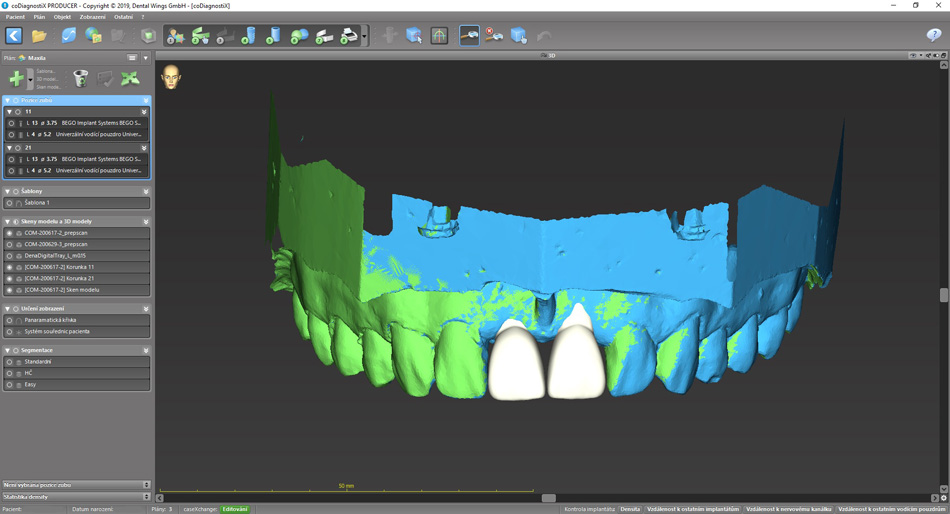
Task: Collapse the Segmentace section
Action: click(8, 350)
